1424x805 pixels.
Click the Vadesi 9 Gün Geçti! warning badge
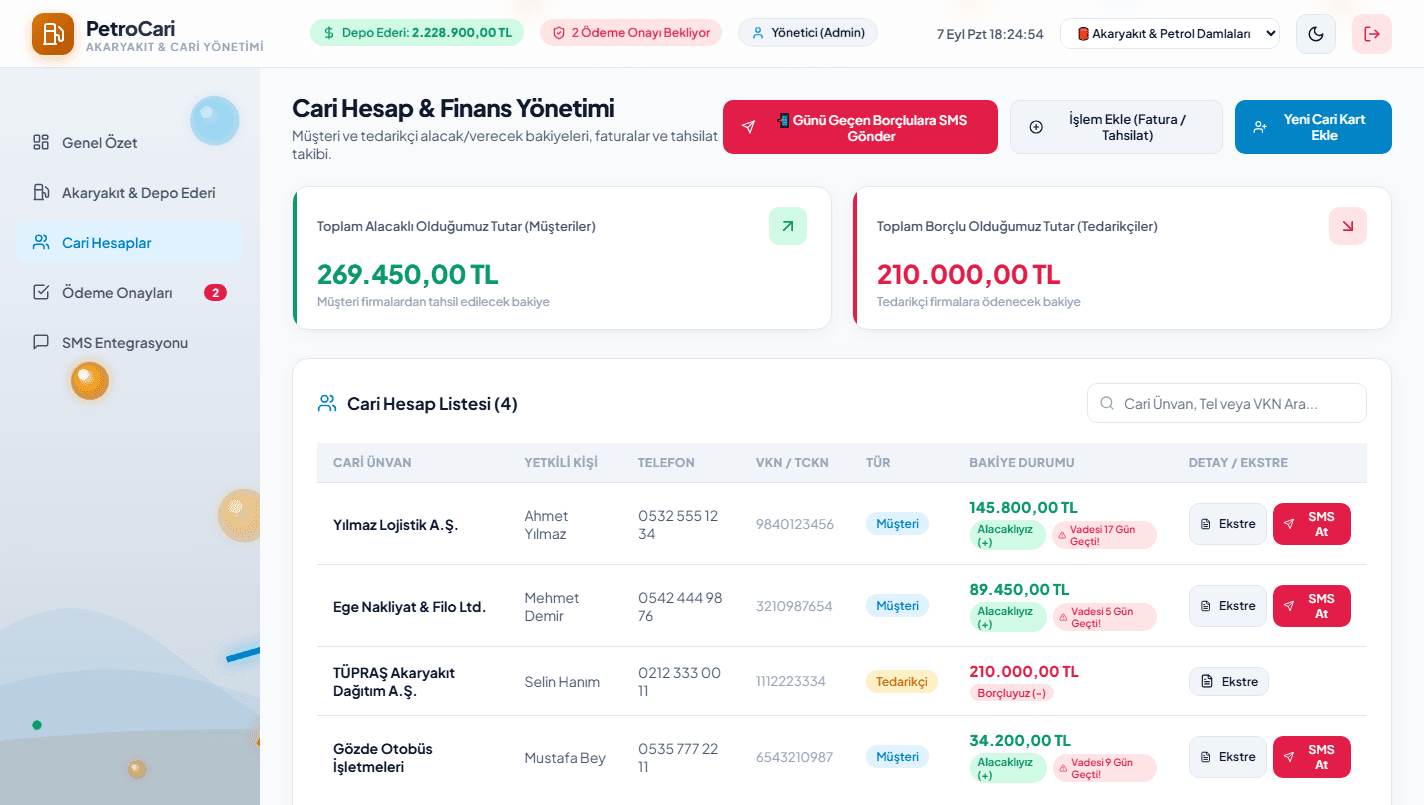1104,769
